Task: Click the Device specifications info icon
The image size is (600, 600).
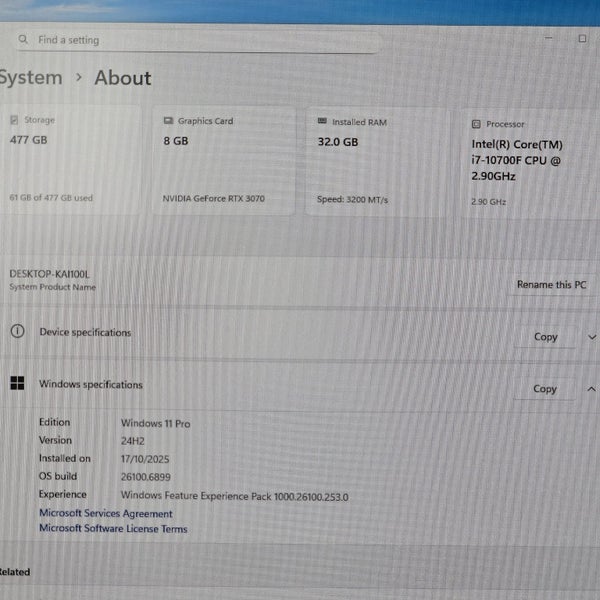Action: click(17, 332)
